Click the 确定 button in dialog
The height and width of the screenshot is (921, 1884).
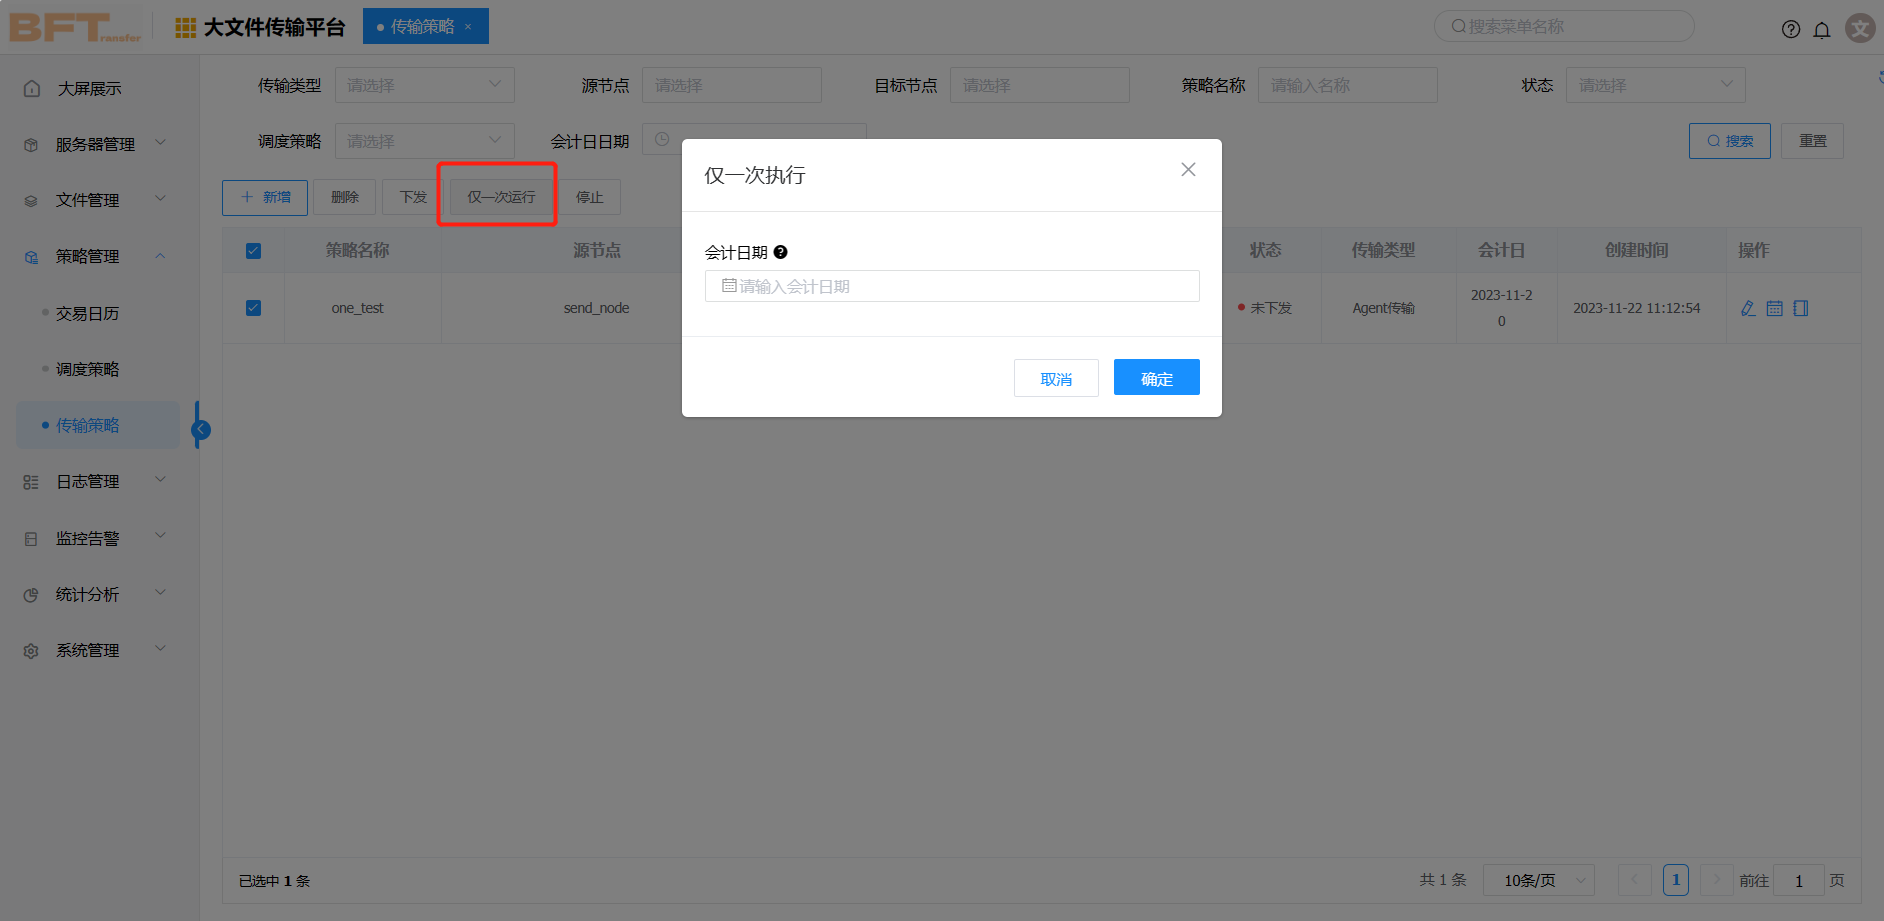(1156, 378)
